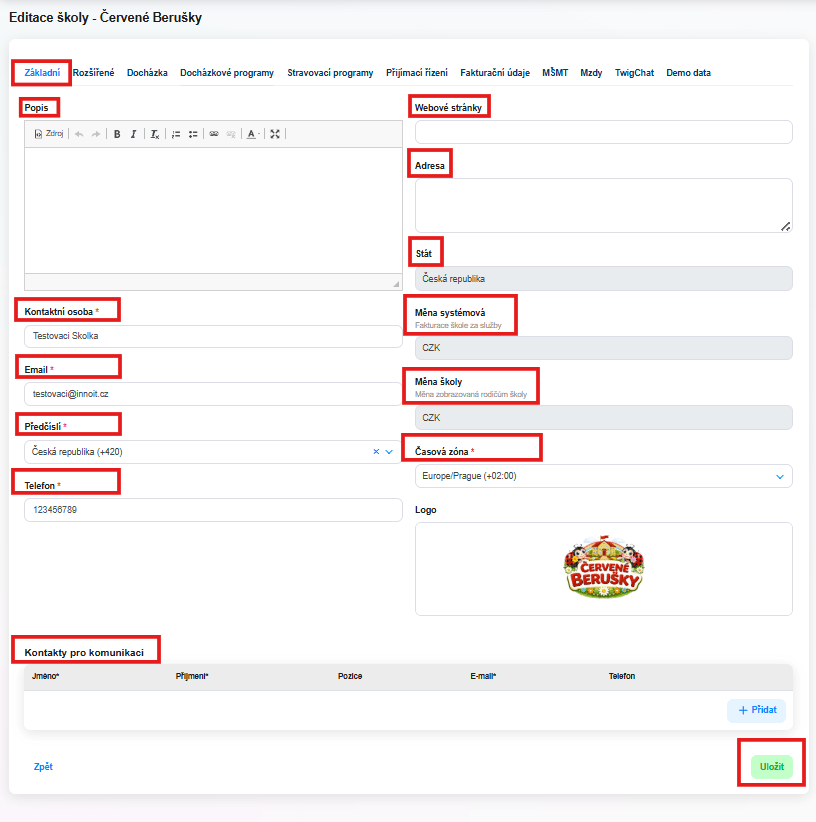Click the Kontakty pro komunikaci heading
816x822 pixels.
[84, 653]
